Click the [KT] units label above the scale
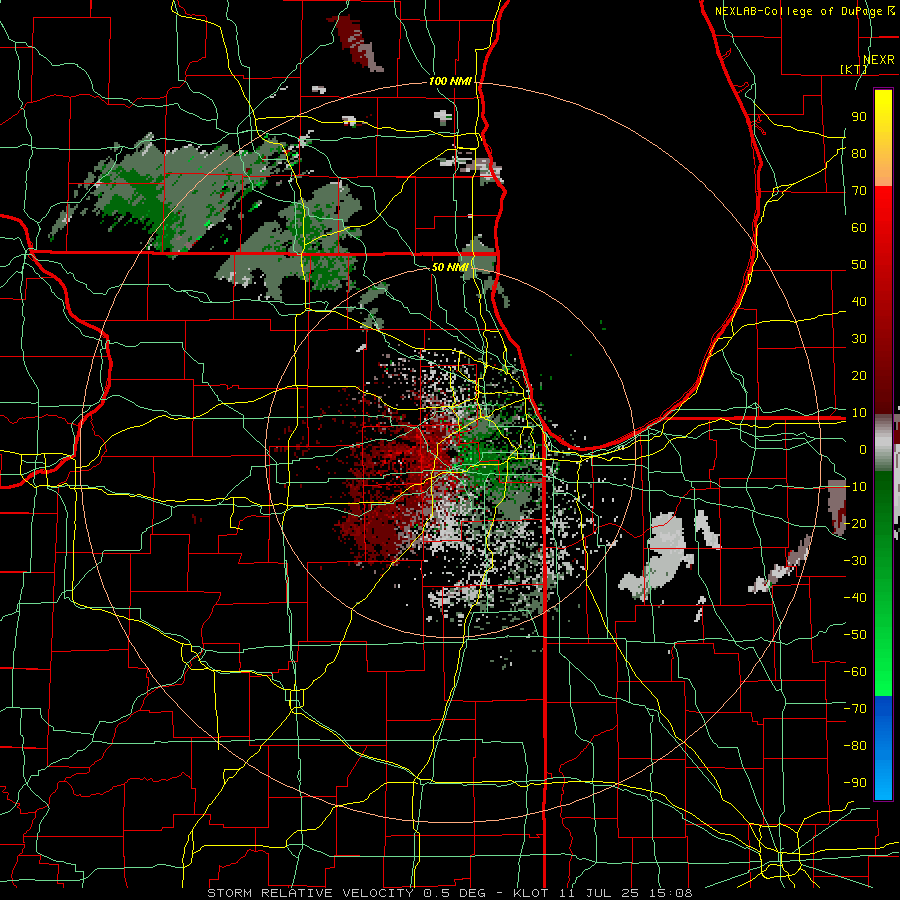 (x=854, y=69)
